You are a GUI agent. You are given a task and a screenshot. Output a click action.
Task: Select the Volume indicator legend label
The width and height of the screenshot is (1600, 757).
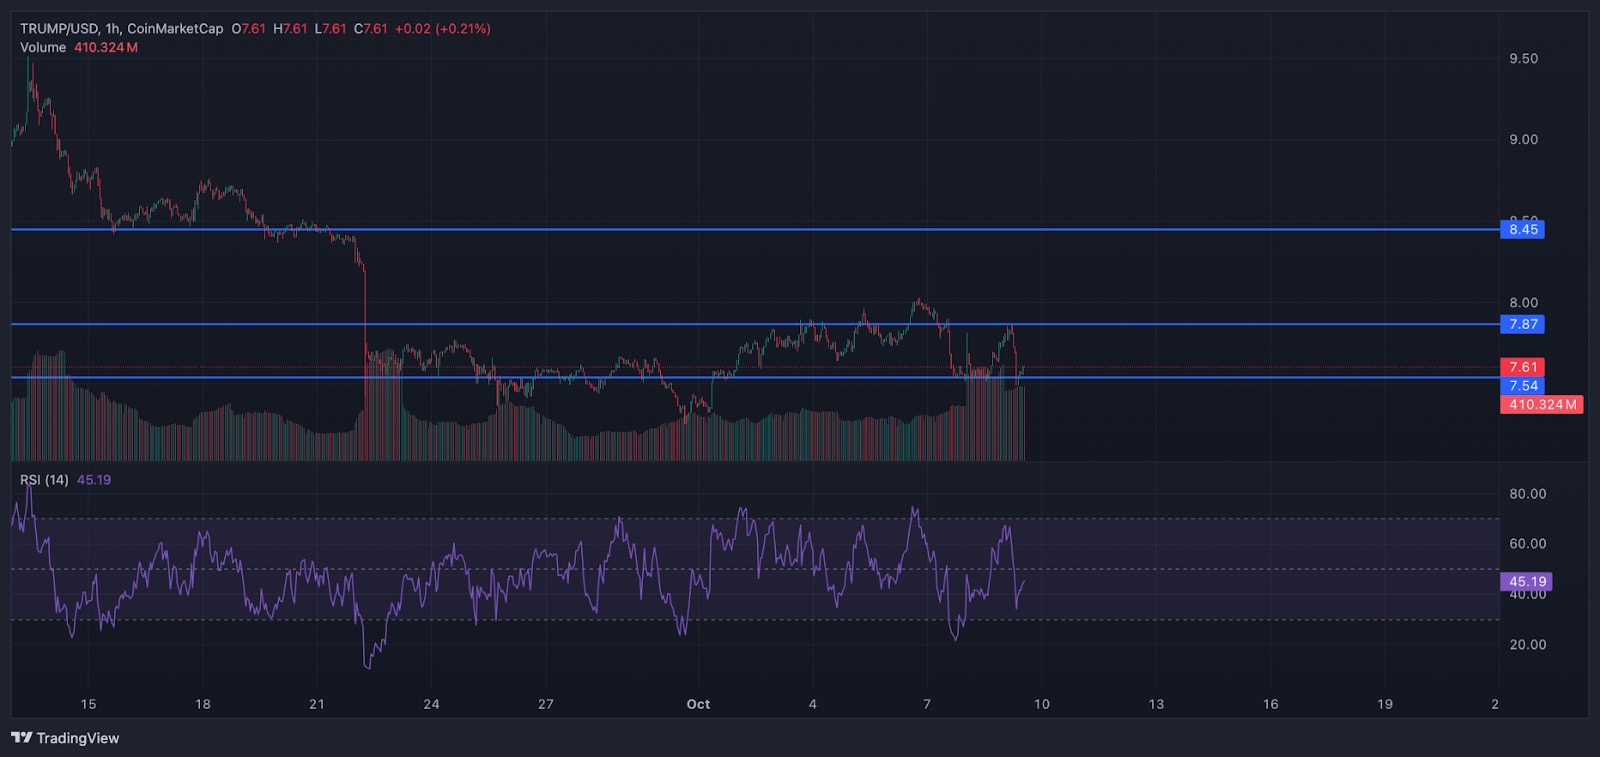43,47
